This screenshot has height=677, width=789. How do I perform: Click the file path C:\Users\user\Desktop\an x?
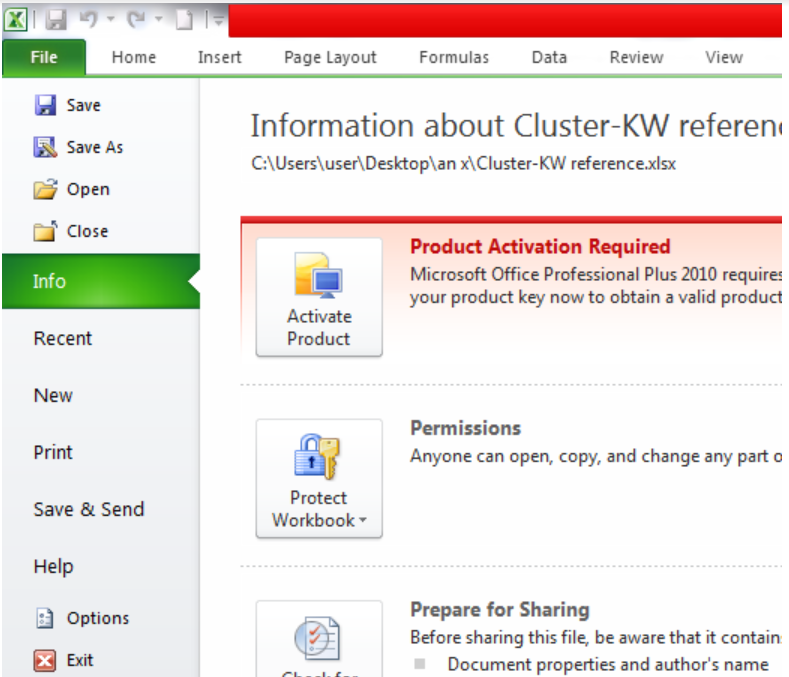click(x=463, y=164)
